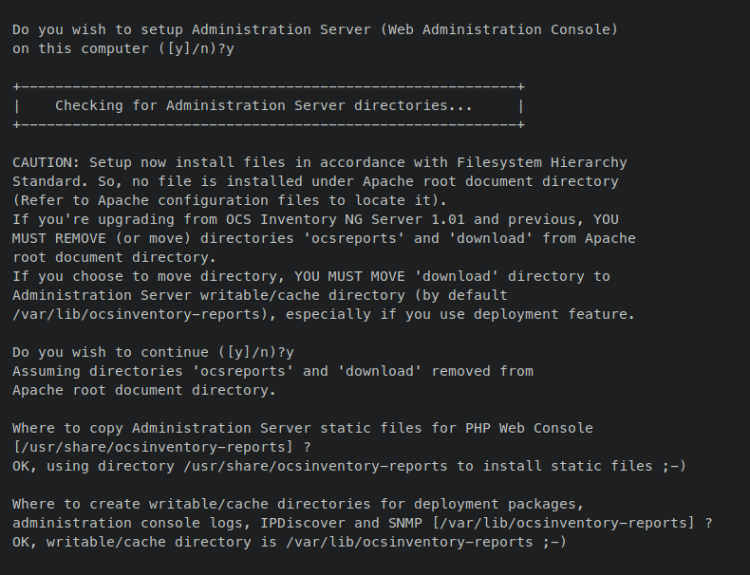
Task: Click the 'Do you wish to continue ([y]/n)?y' prompt
Action: coord(153,353)
